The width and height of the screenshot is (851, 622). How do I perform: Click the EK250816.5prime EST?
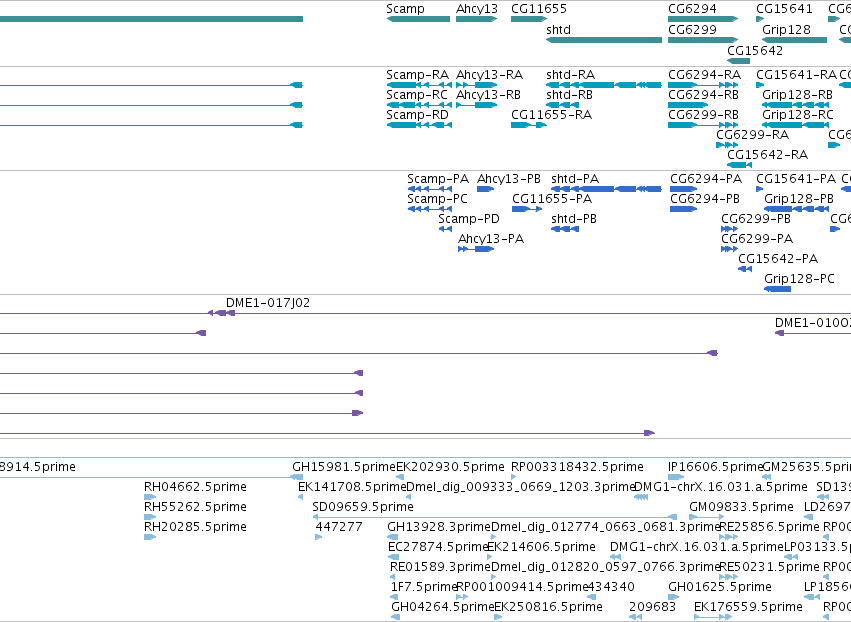point(498,617)
